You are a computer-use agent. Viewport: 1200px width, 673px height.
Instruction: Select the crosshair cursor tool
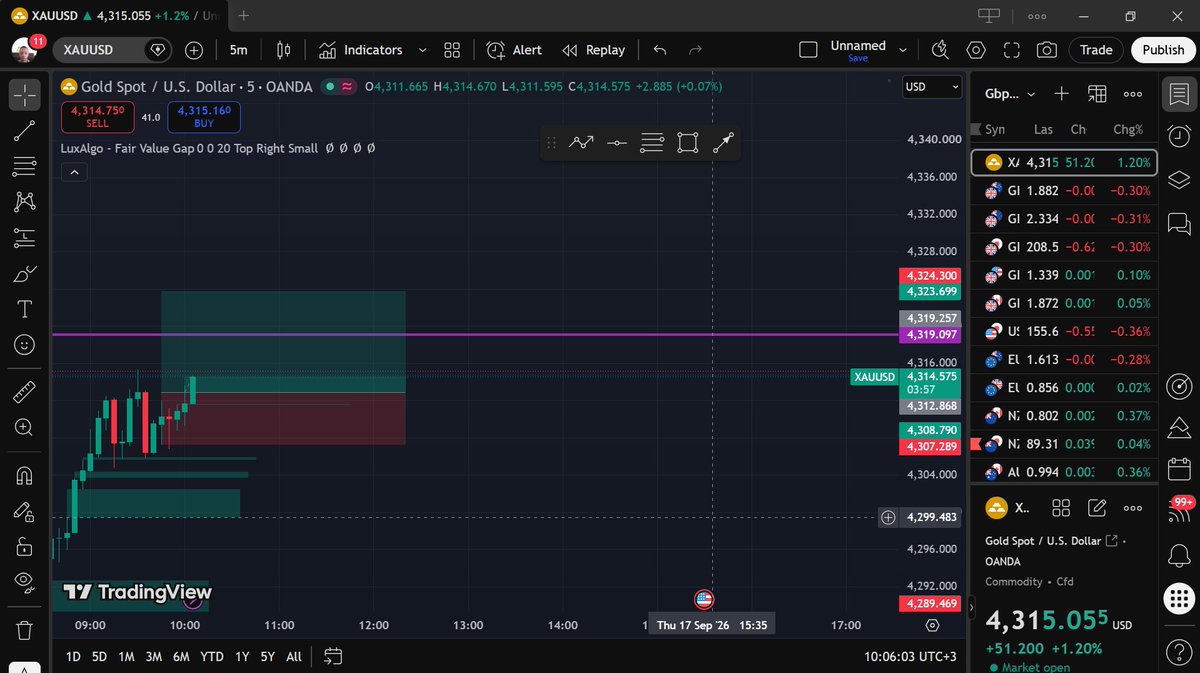pyautogui.click(x=25, y=95)
